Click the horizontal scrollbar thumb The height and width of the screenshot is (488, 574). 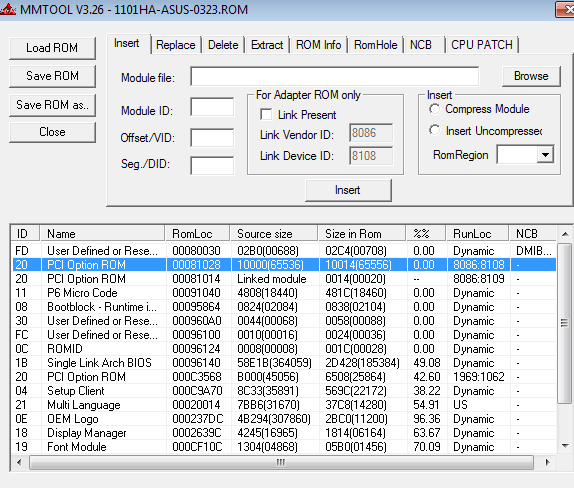tap(281, 462)
